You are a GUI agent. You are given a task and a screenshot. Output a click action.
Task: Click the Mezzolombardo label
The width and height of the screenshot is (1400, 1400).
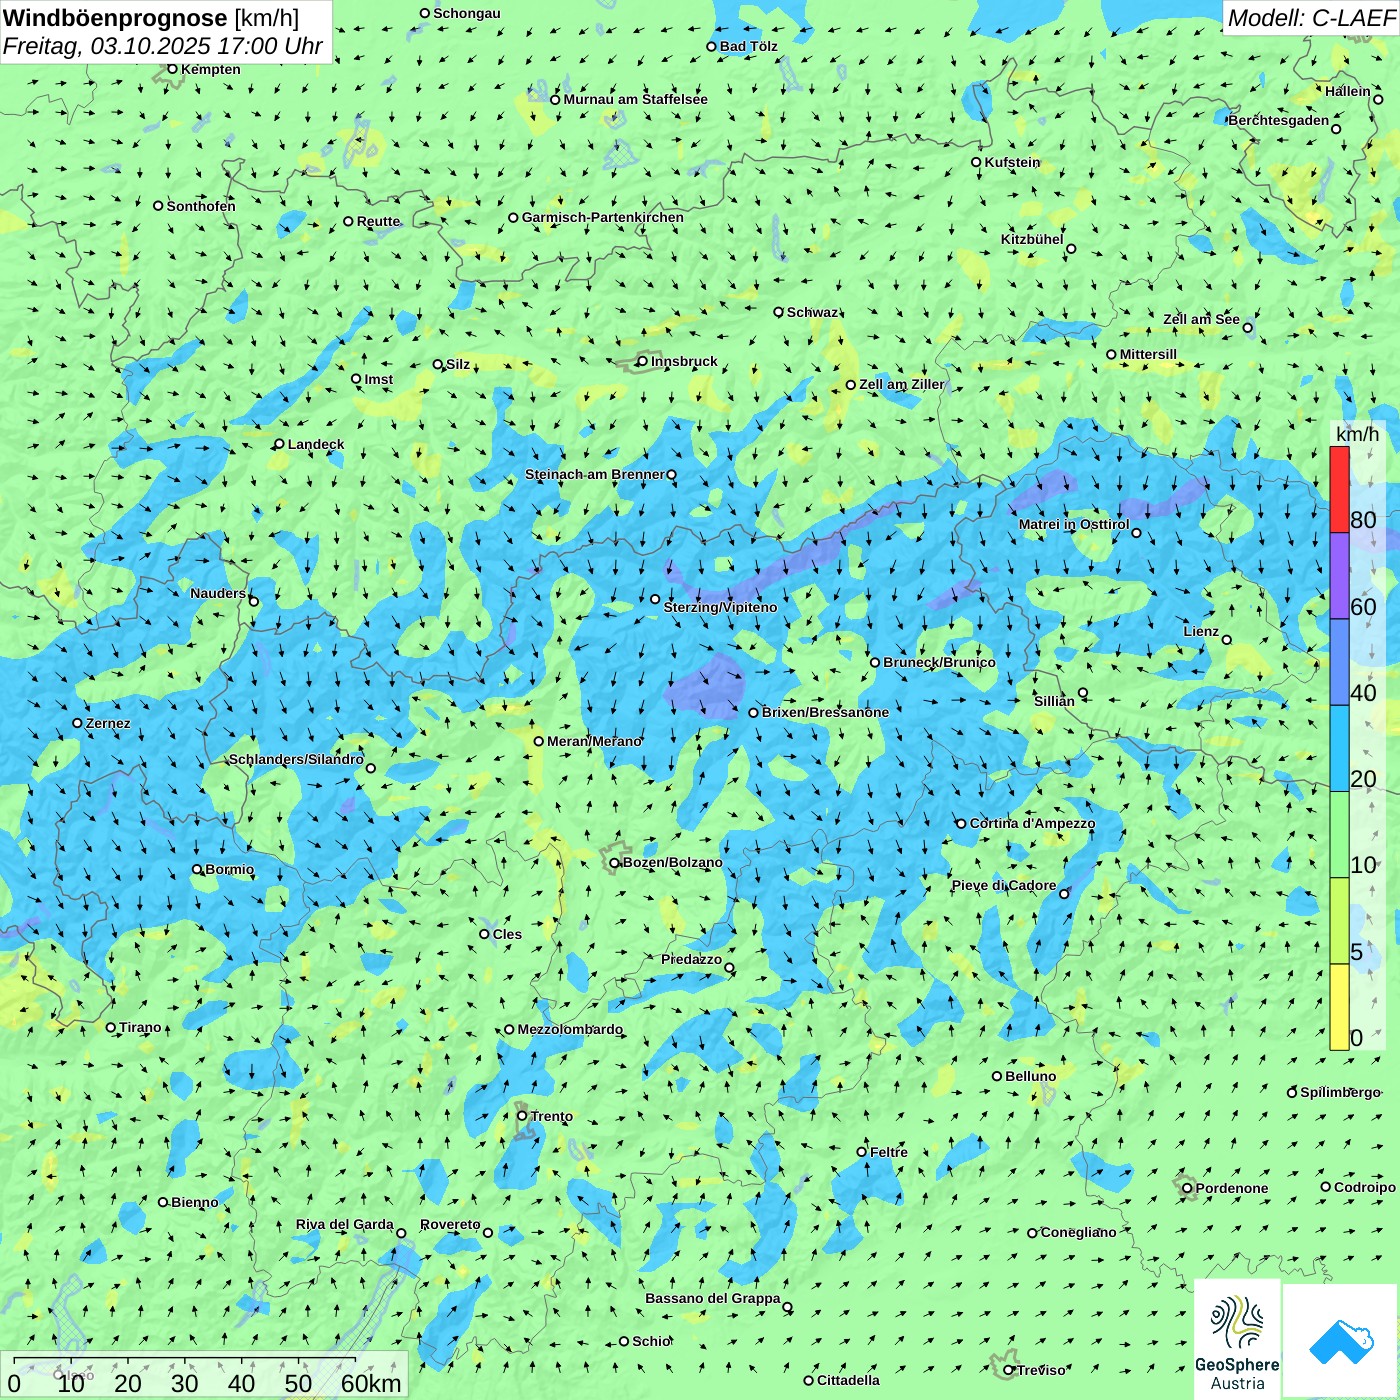click(570, 1029)
